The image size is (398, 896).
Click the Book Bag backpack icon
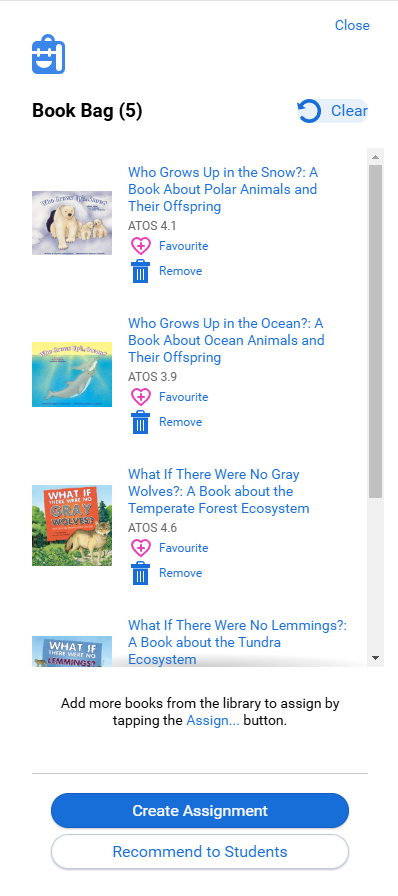[48, 54]
